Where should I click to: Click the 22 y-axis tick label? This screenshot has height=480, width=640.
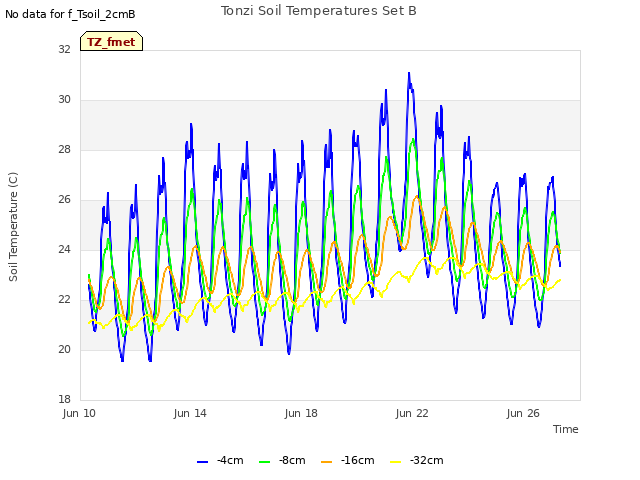coord(64,299)
